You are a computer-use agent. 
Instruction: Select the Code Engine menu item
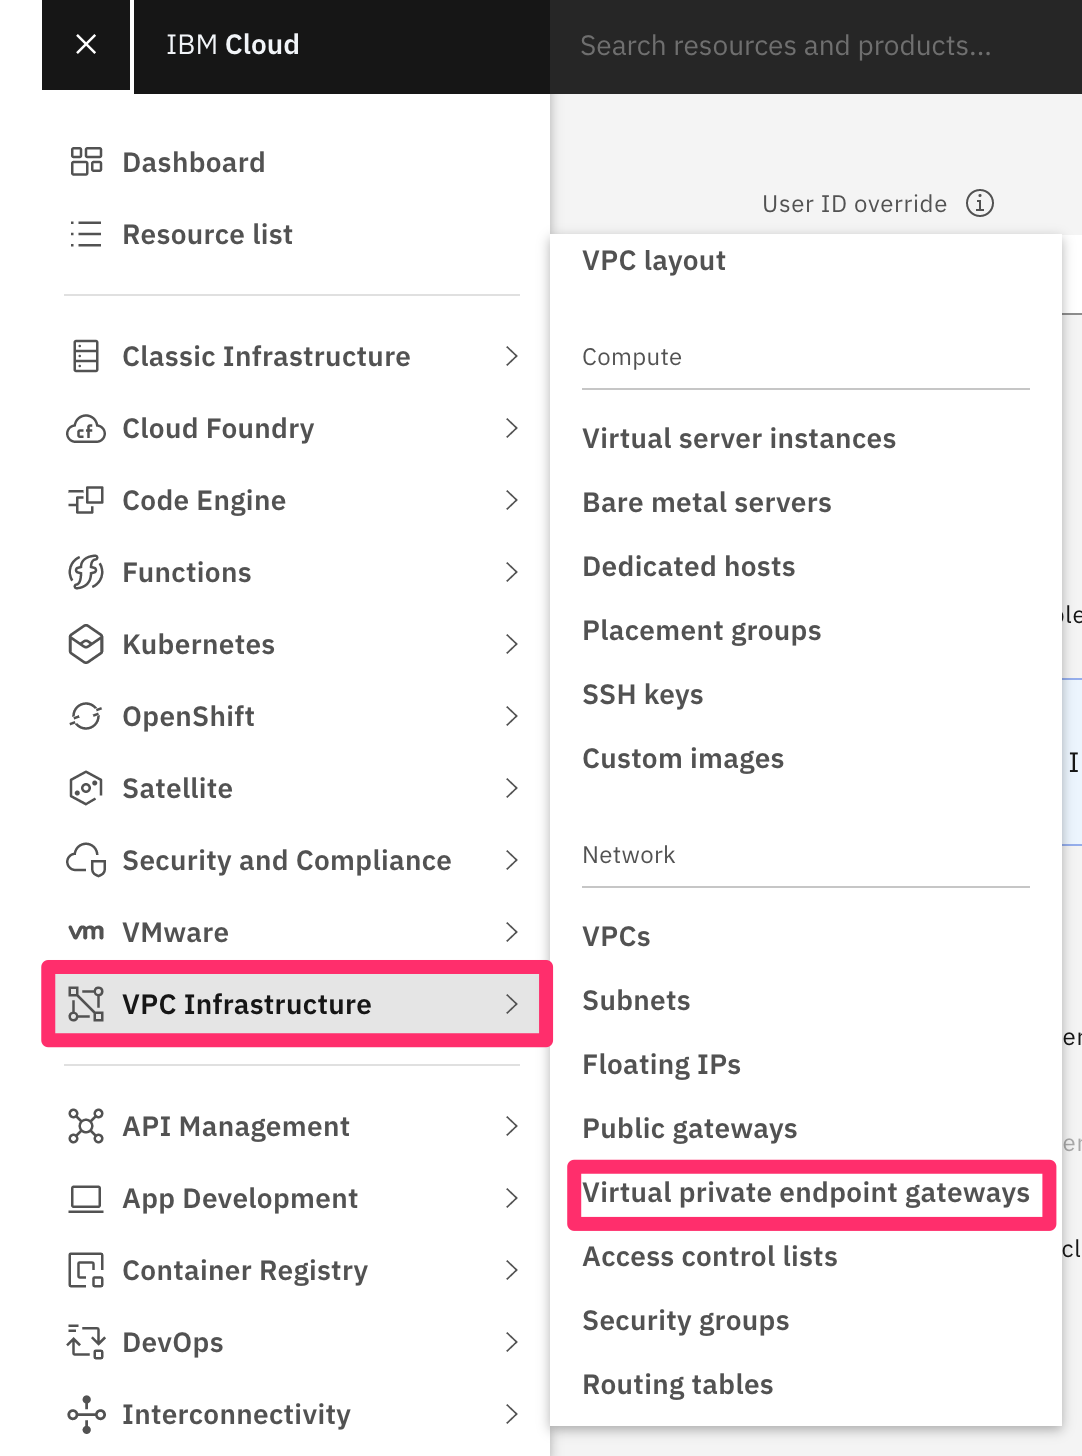[x=204, y=500]
